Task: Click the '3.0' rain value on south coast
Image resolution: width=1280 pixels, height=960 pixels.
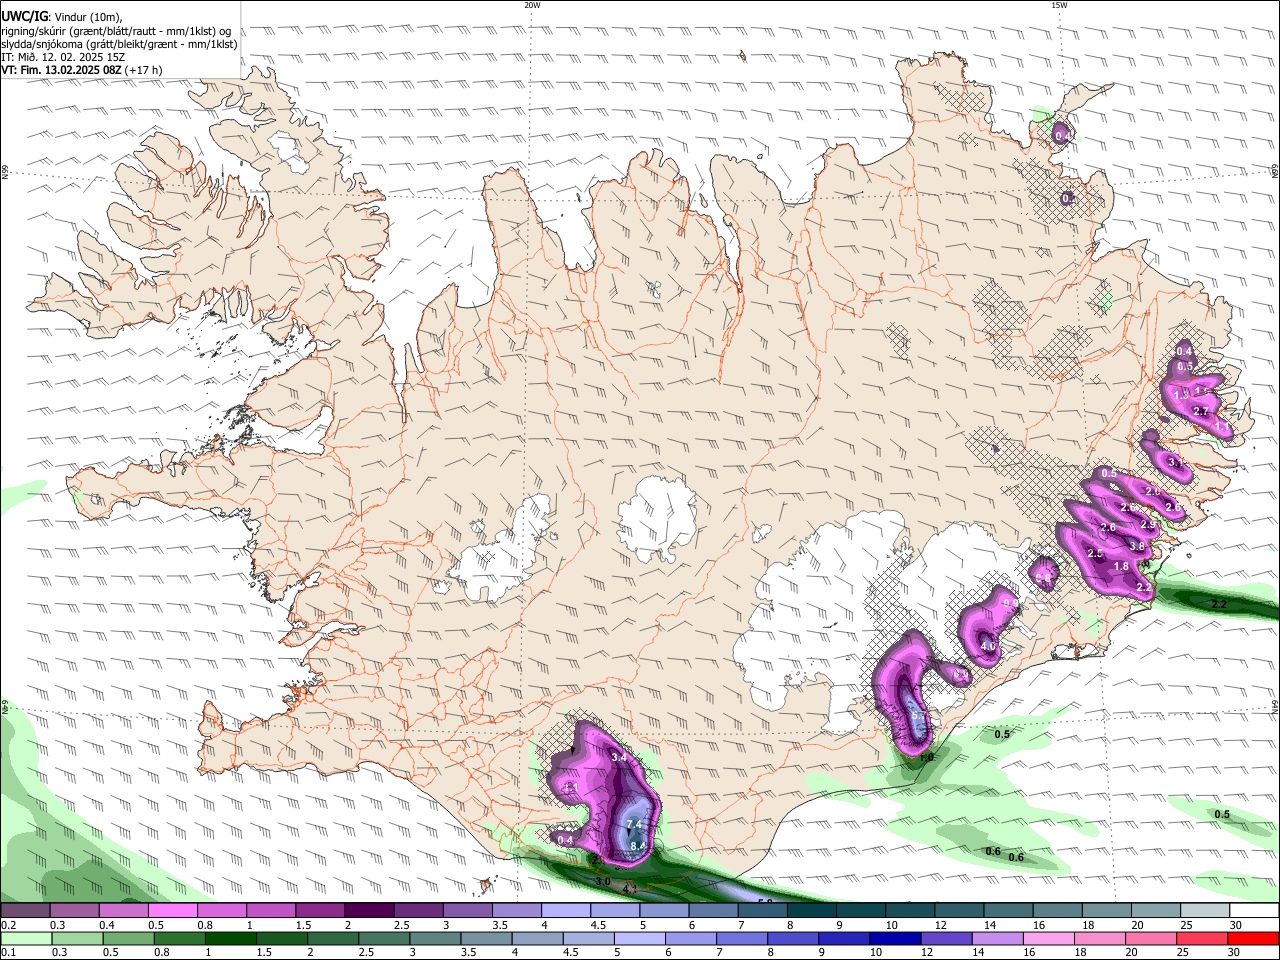Action: pos(603,881)
